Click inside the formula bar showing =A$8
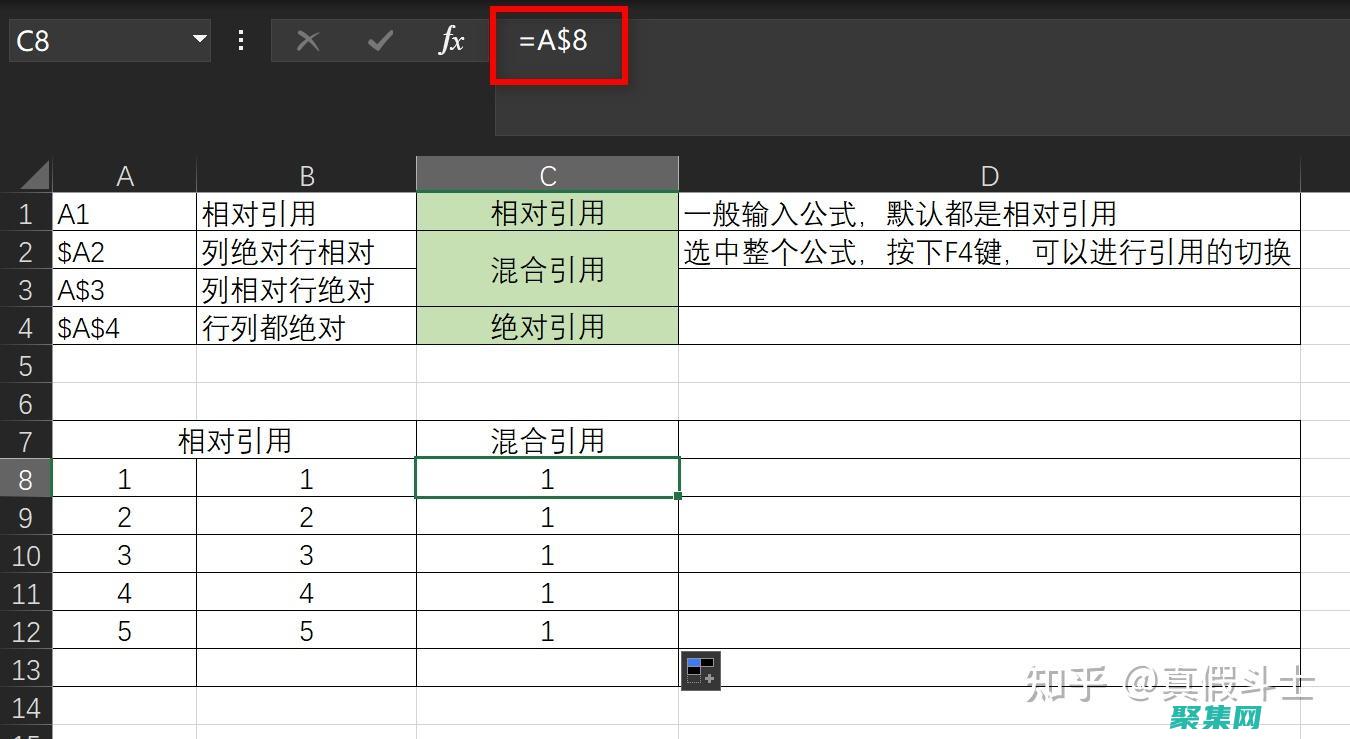Screen dimensions: 1350x739 pos(558,41)
